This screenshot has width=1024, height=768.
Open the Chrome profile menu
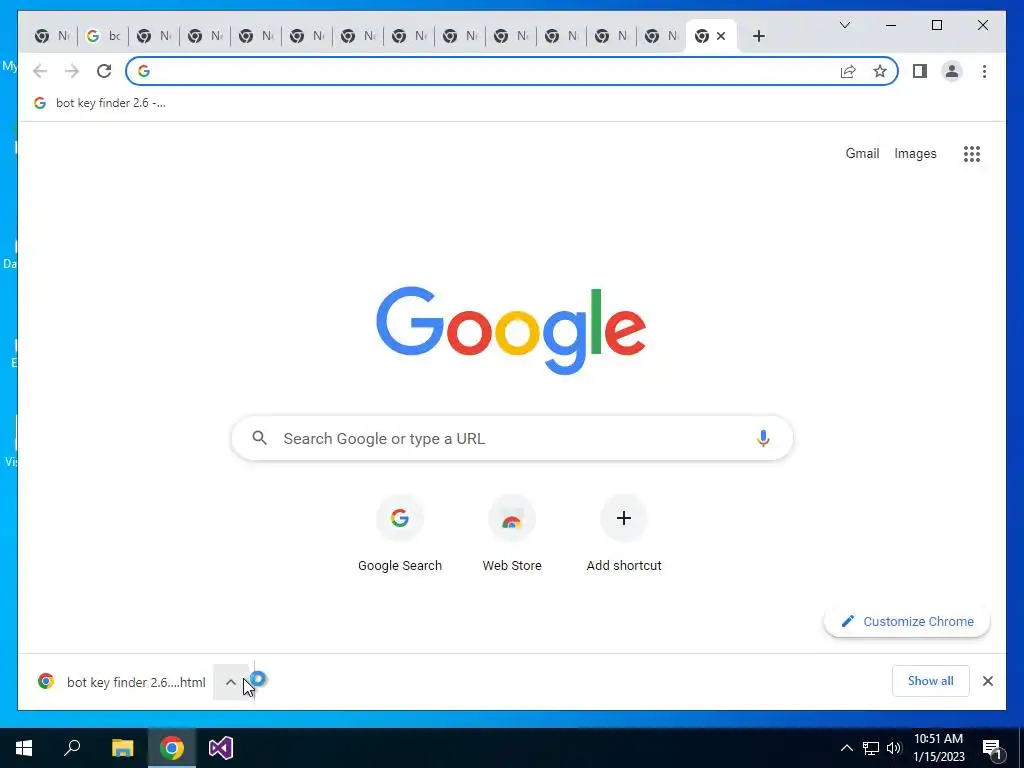click(952, 71)
